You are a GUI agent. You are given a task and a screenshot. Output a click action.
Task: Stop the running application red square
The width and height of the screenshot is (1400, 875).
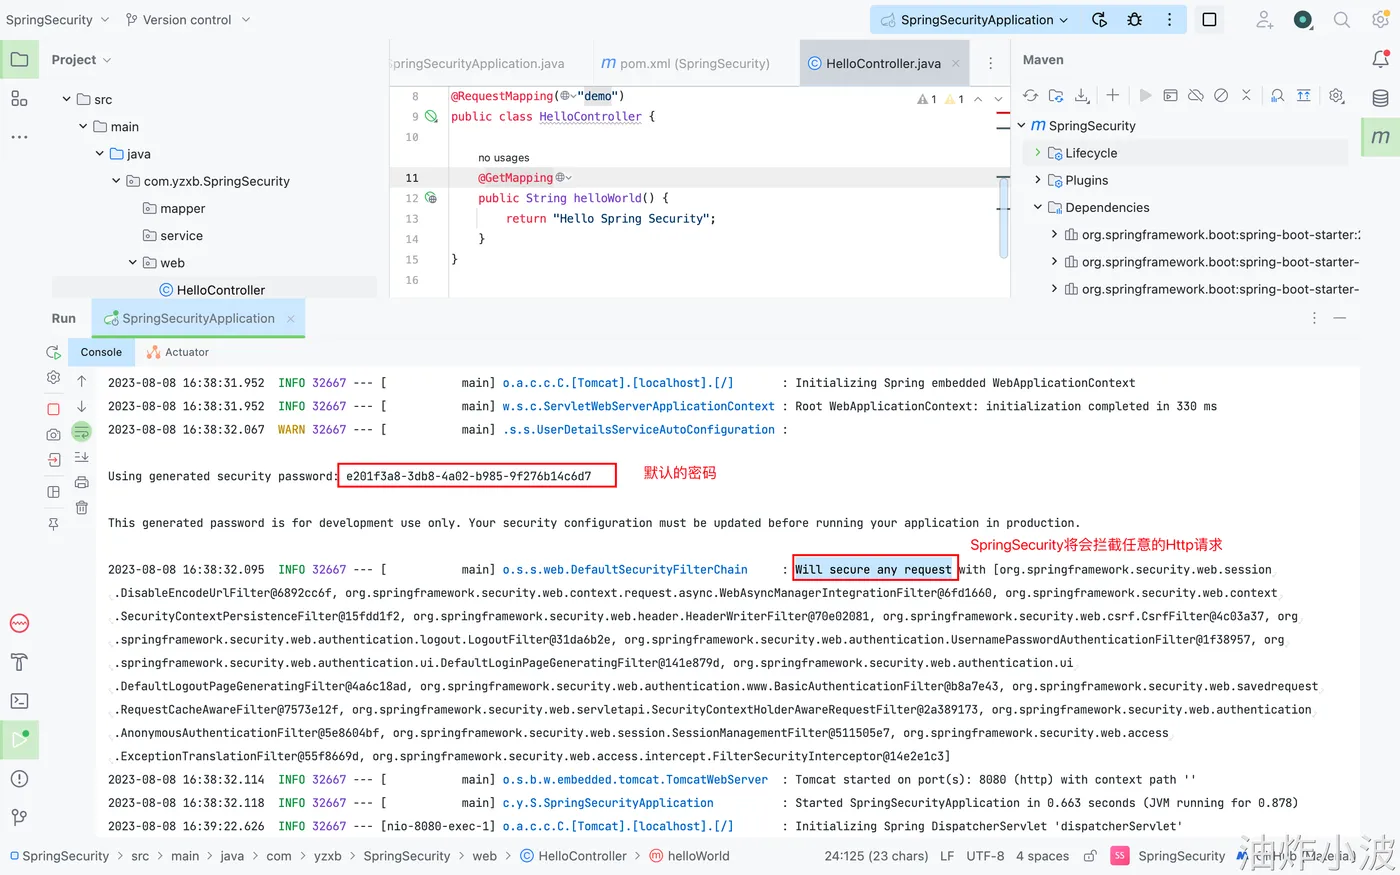point(54,409)
